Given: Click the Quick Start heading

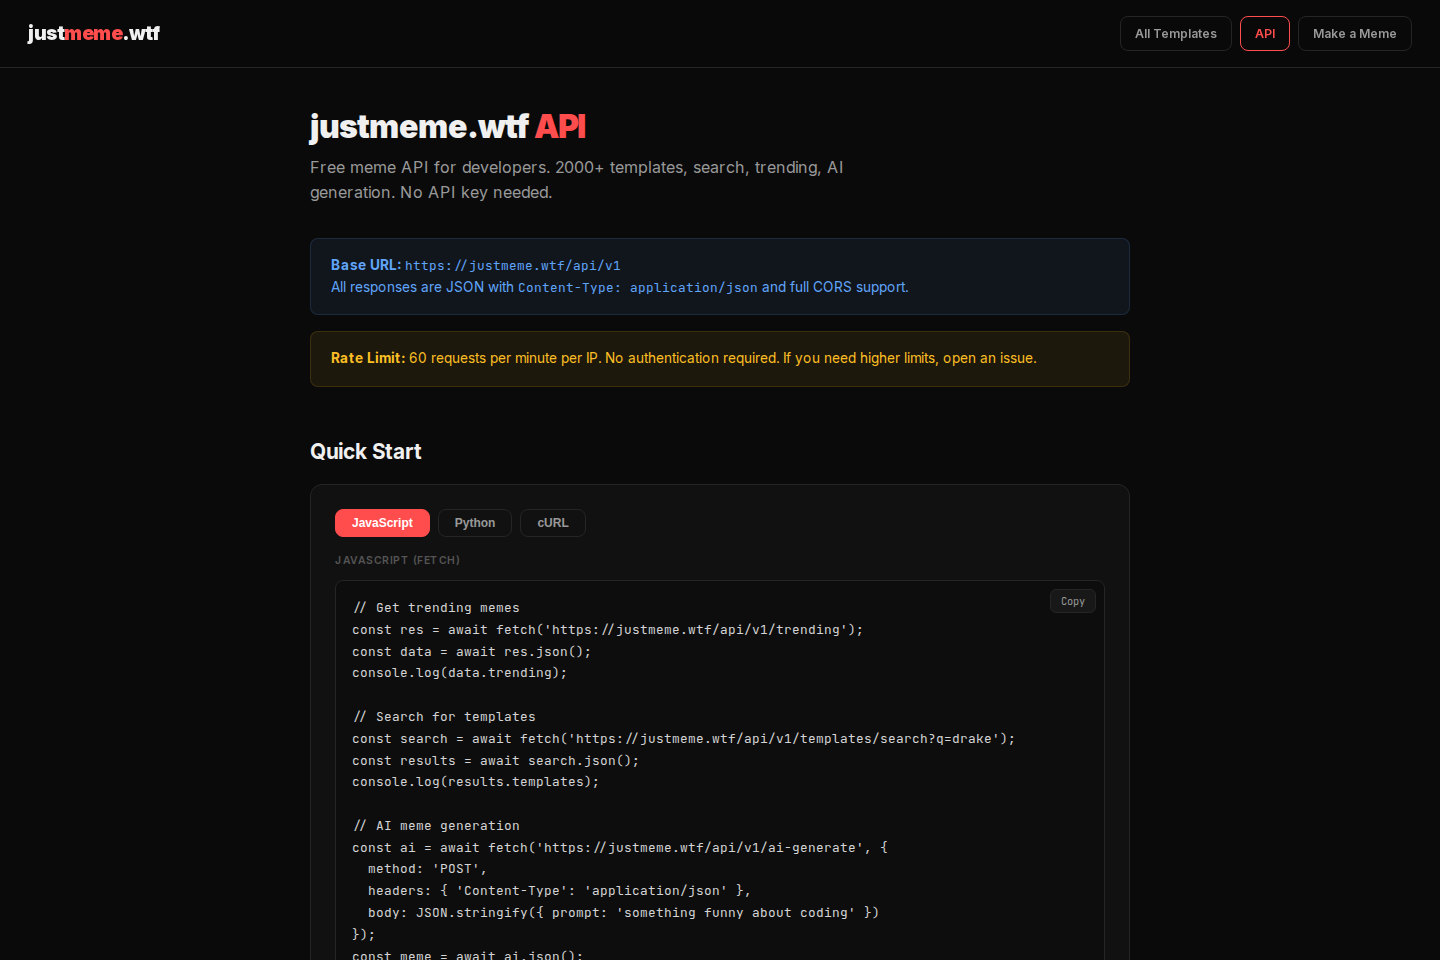Looking at the screenshot, I should pos(366,451).
